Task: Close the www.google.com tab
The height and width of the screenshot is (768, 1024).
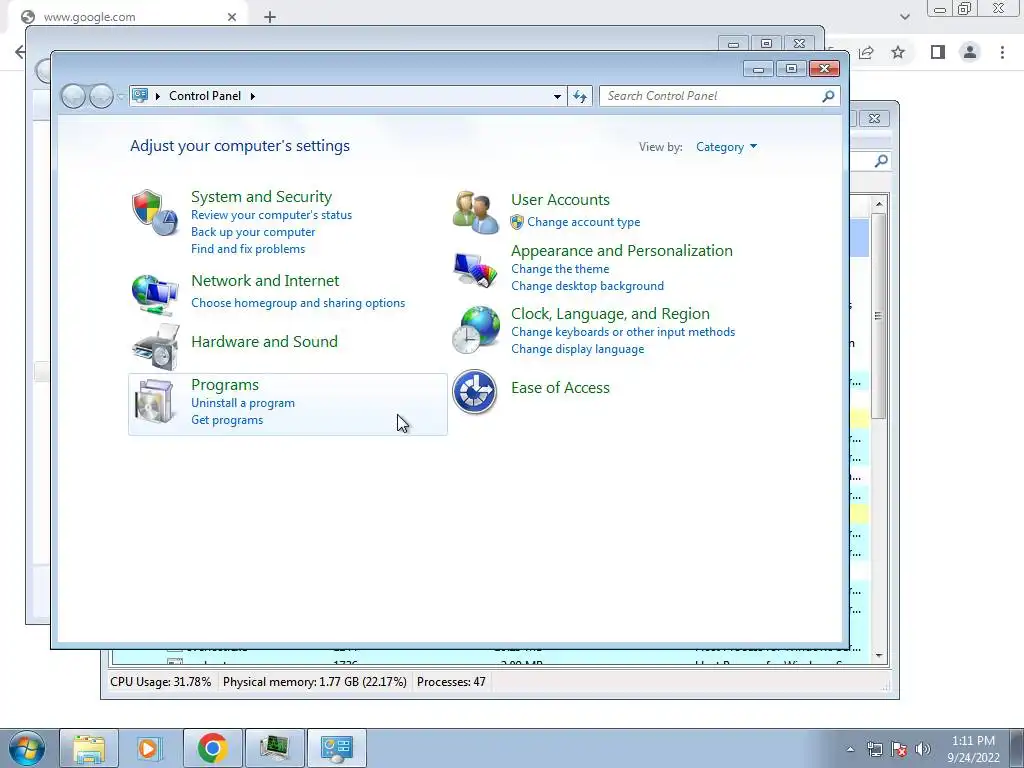Action: pyautogui.click(x=232, y=17)
